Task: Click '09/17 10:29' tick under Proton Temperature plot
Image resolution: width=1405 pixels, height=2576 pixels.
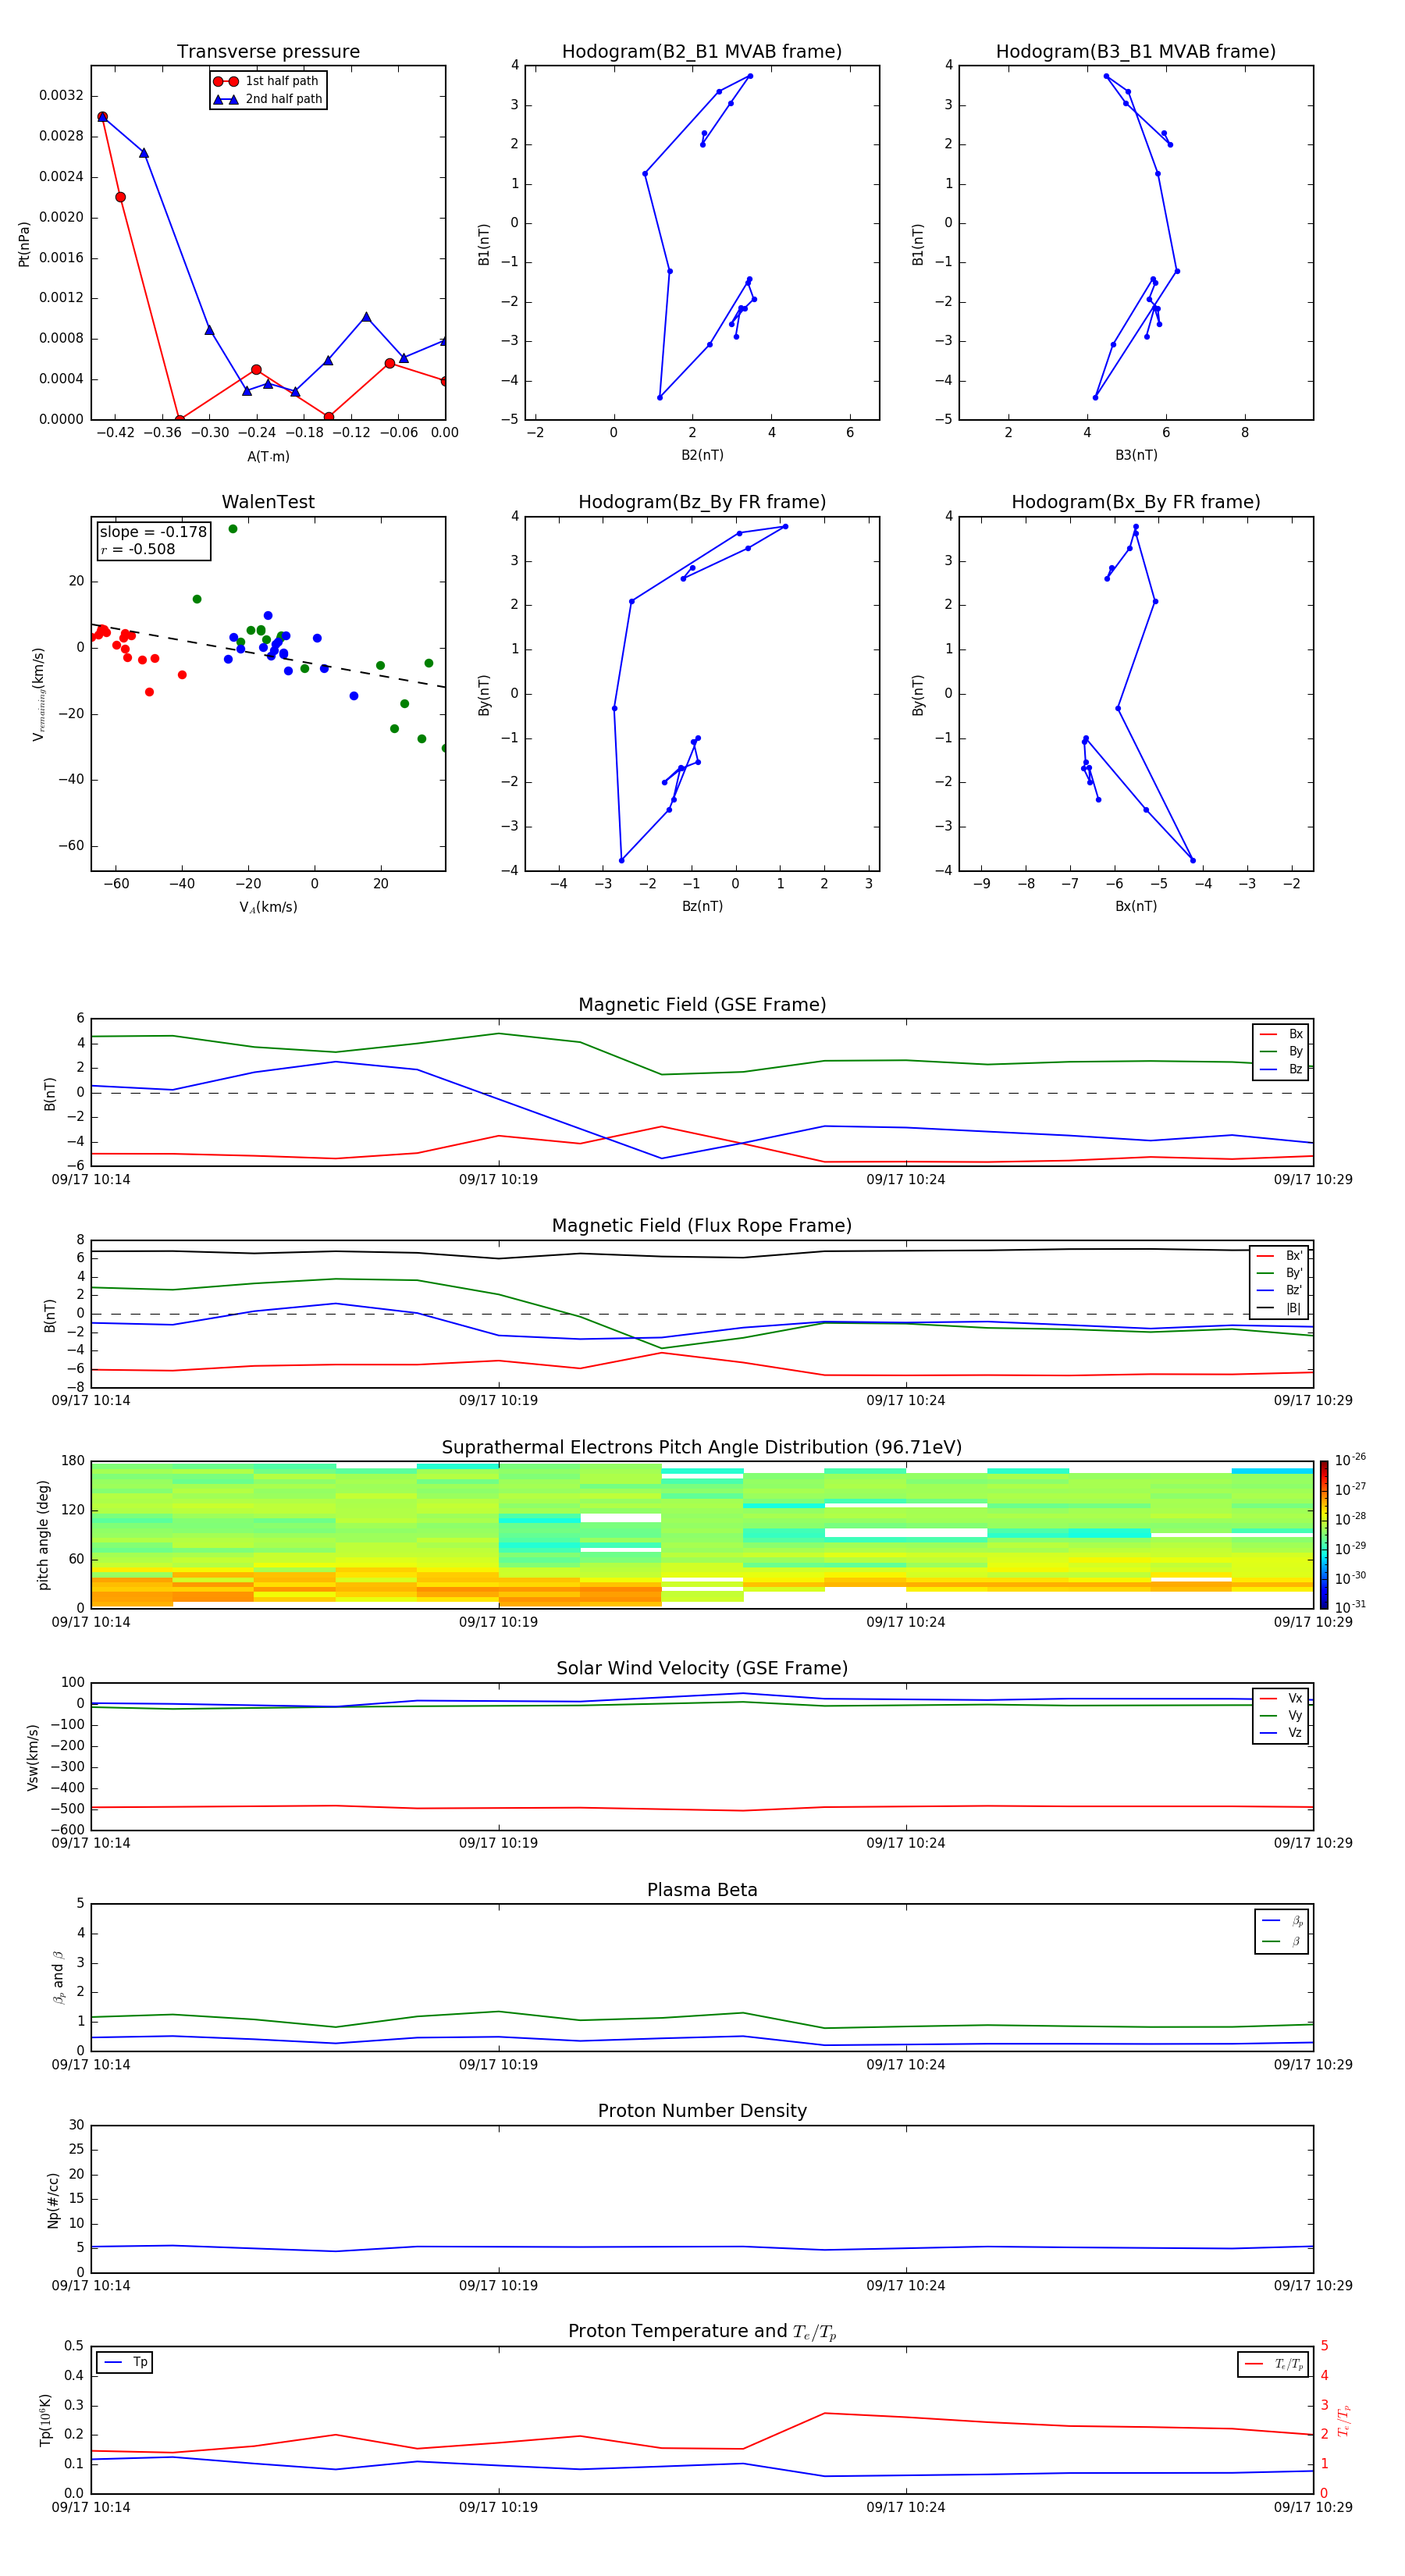Action: tap(1313, 2507)
